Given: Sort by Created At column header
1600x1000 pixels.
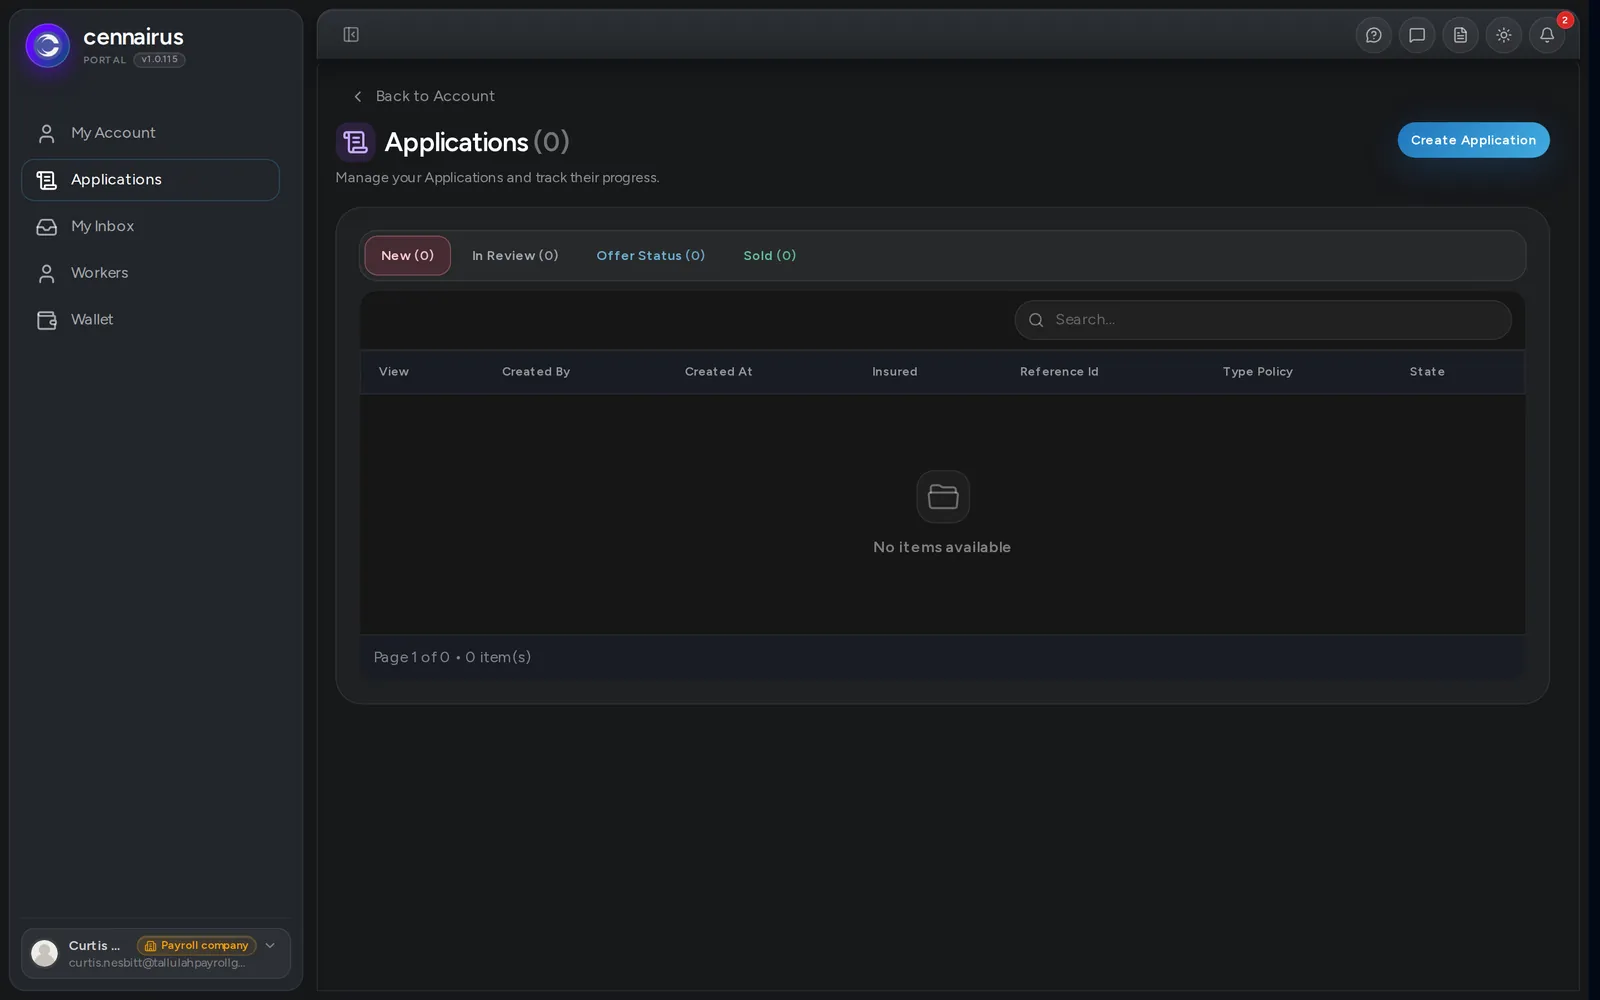Looking at the screenshot, I should click(x=718, y=372).
